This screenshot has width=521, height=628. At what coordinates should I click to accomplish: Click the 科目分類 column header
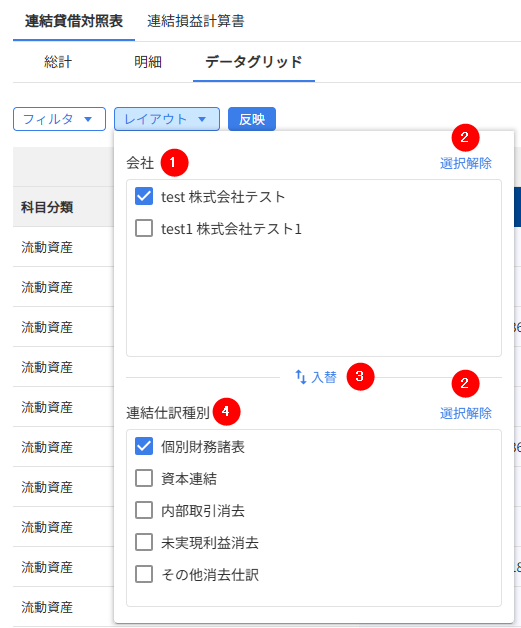[47, 207]
